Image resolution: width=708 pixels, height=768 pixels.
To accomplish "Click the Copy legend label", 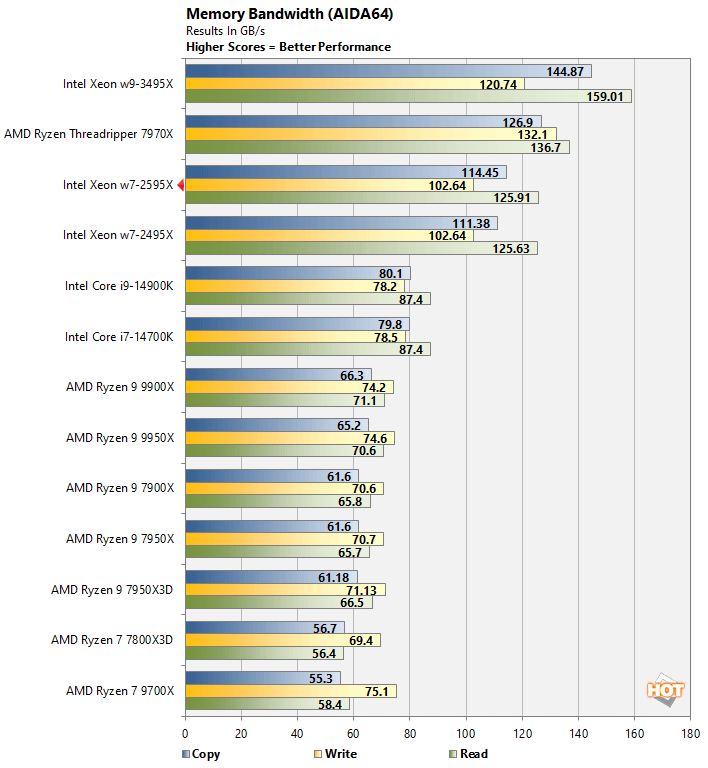I will pyautogui.click(x=206, y=754).
